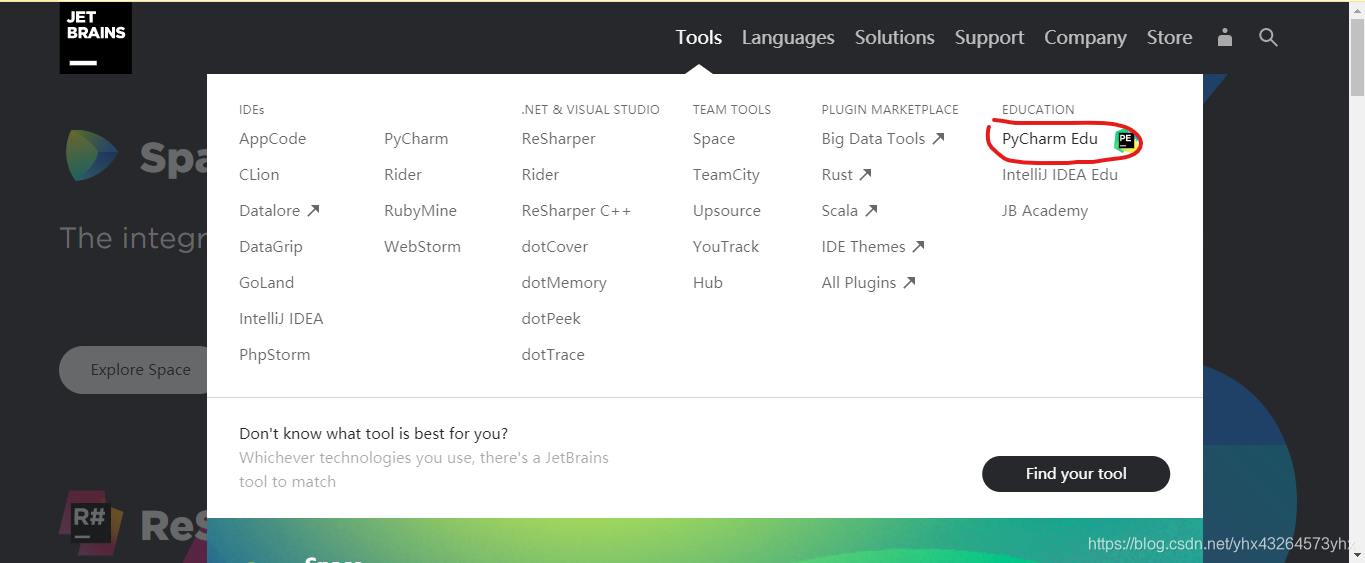This screenshot has width=1365, height=563.
Task: Open the ReSharper C++ link
Action: click(576, 211)
